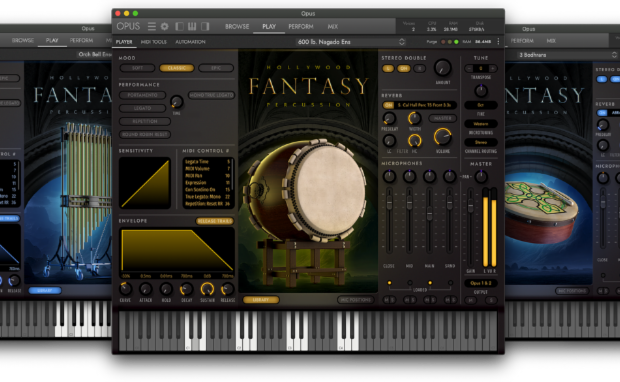This screenshot has width=620, height=382.
Task: Step instruments with the selector up/down arrows
Action: pyautogui.click(x=402, y=42)
